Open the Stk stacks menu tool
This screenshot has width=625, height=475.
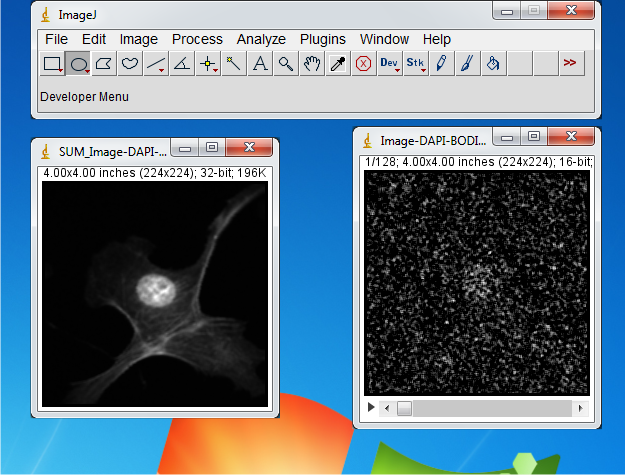tap(416, 63)
